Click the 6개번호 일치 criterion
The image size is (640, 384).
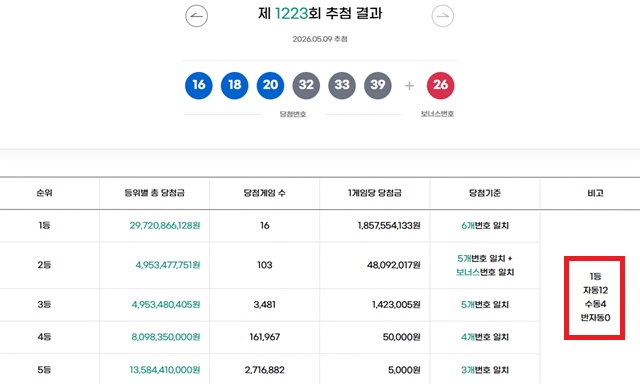click(x=485, y=225)
